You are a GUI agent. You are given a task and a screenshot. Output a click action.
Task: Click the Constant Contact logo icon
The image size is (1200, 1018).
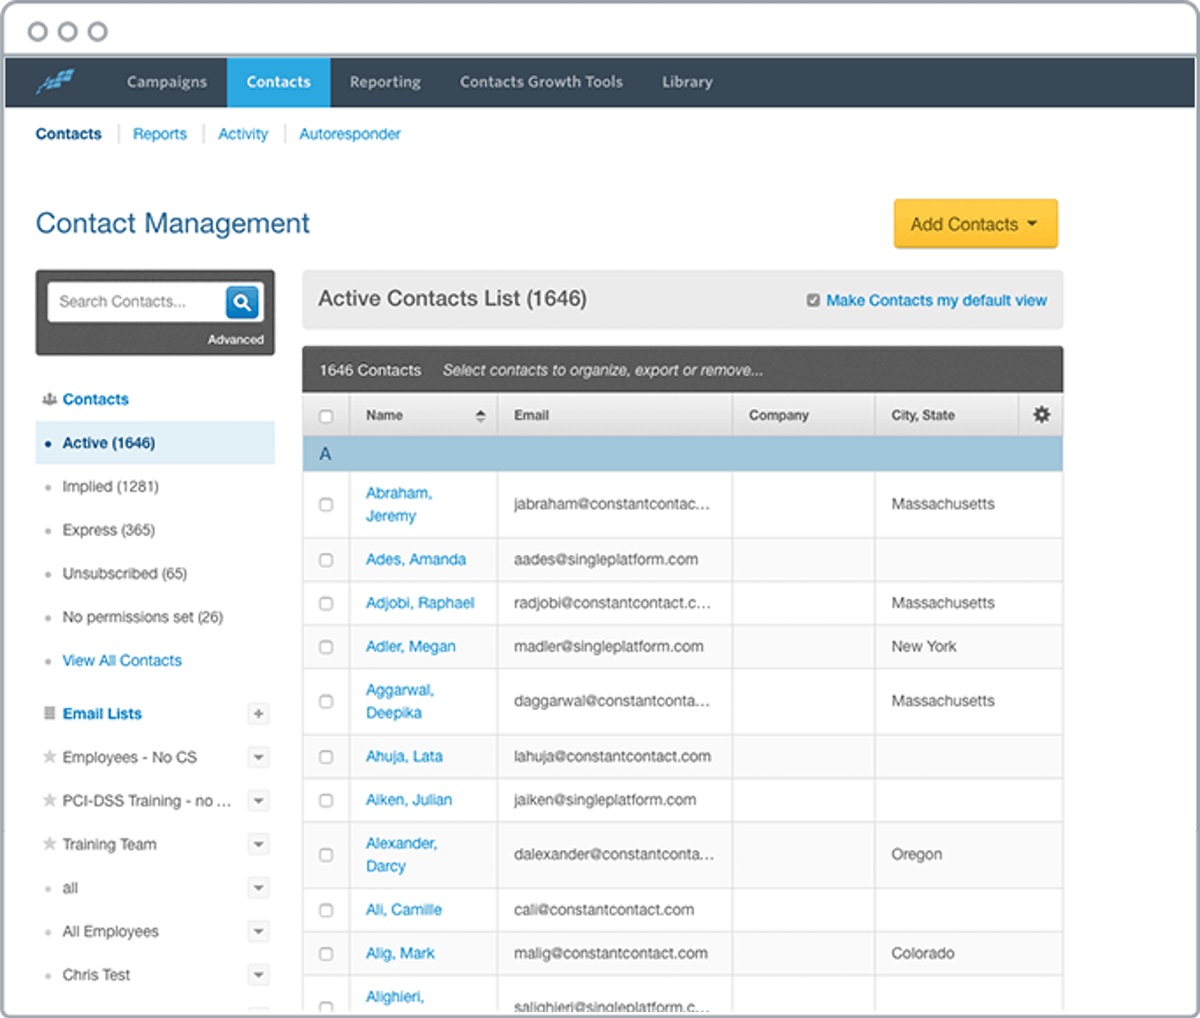coord(56,82)
